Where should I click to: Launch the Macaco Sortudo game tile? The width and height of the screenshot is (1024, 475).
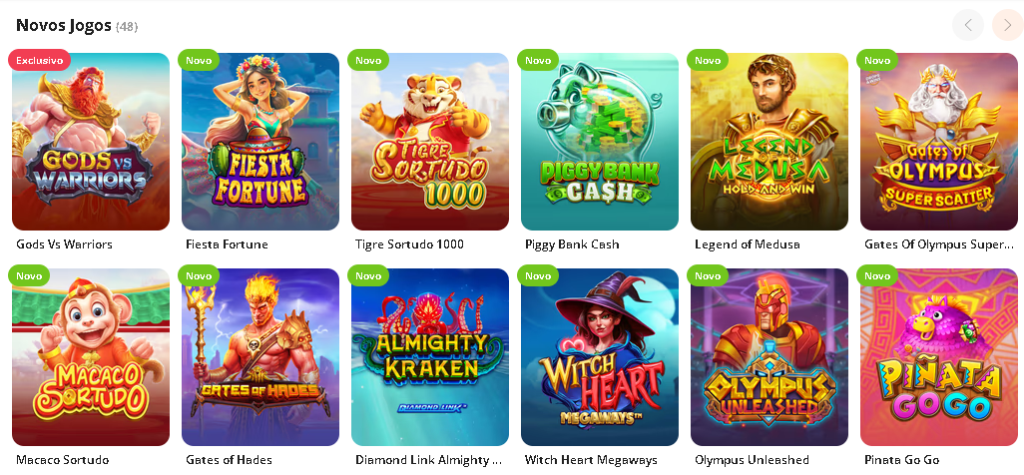coord(91,357)
